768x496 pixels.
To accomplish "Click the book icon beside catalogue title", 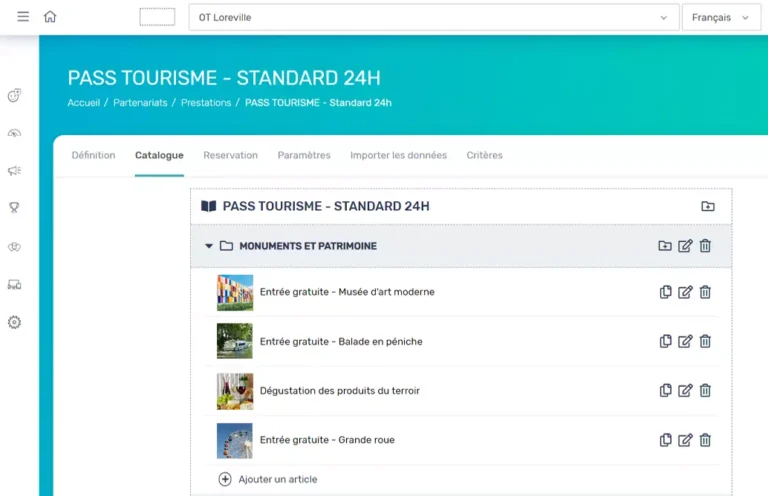I will [x=209, y=206].
